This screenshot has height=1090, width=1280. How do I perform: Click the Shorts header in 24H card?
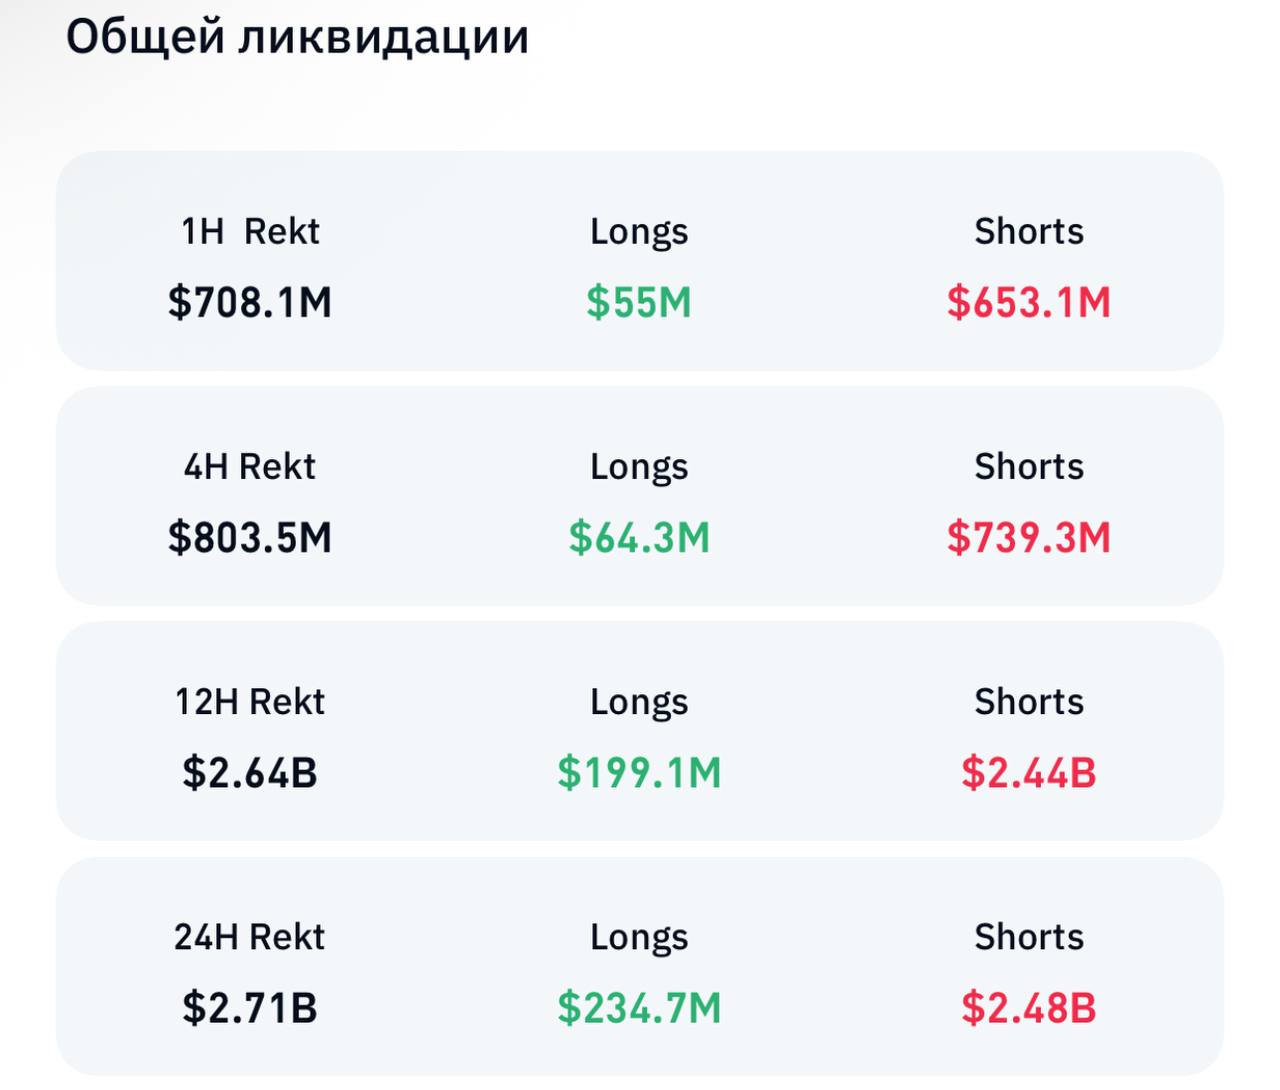1029,936
